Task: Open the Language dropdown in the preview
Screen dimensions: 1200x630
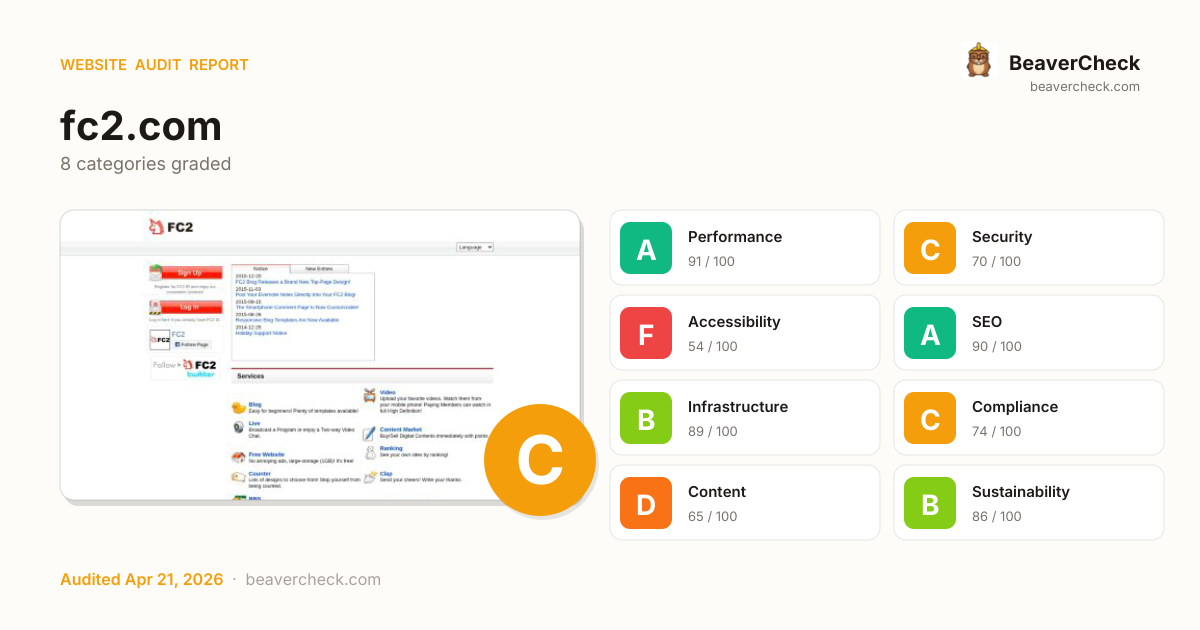Action: pyautogui.click(x=475, y=247)
